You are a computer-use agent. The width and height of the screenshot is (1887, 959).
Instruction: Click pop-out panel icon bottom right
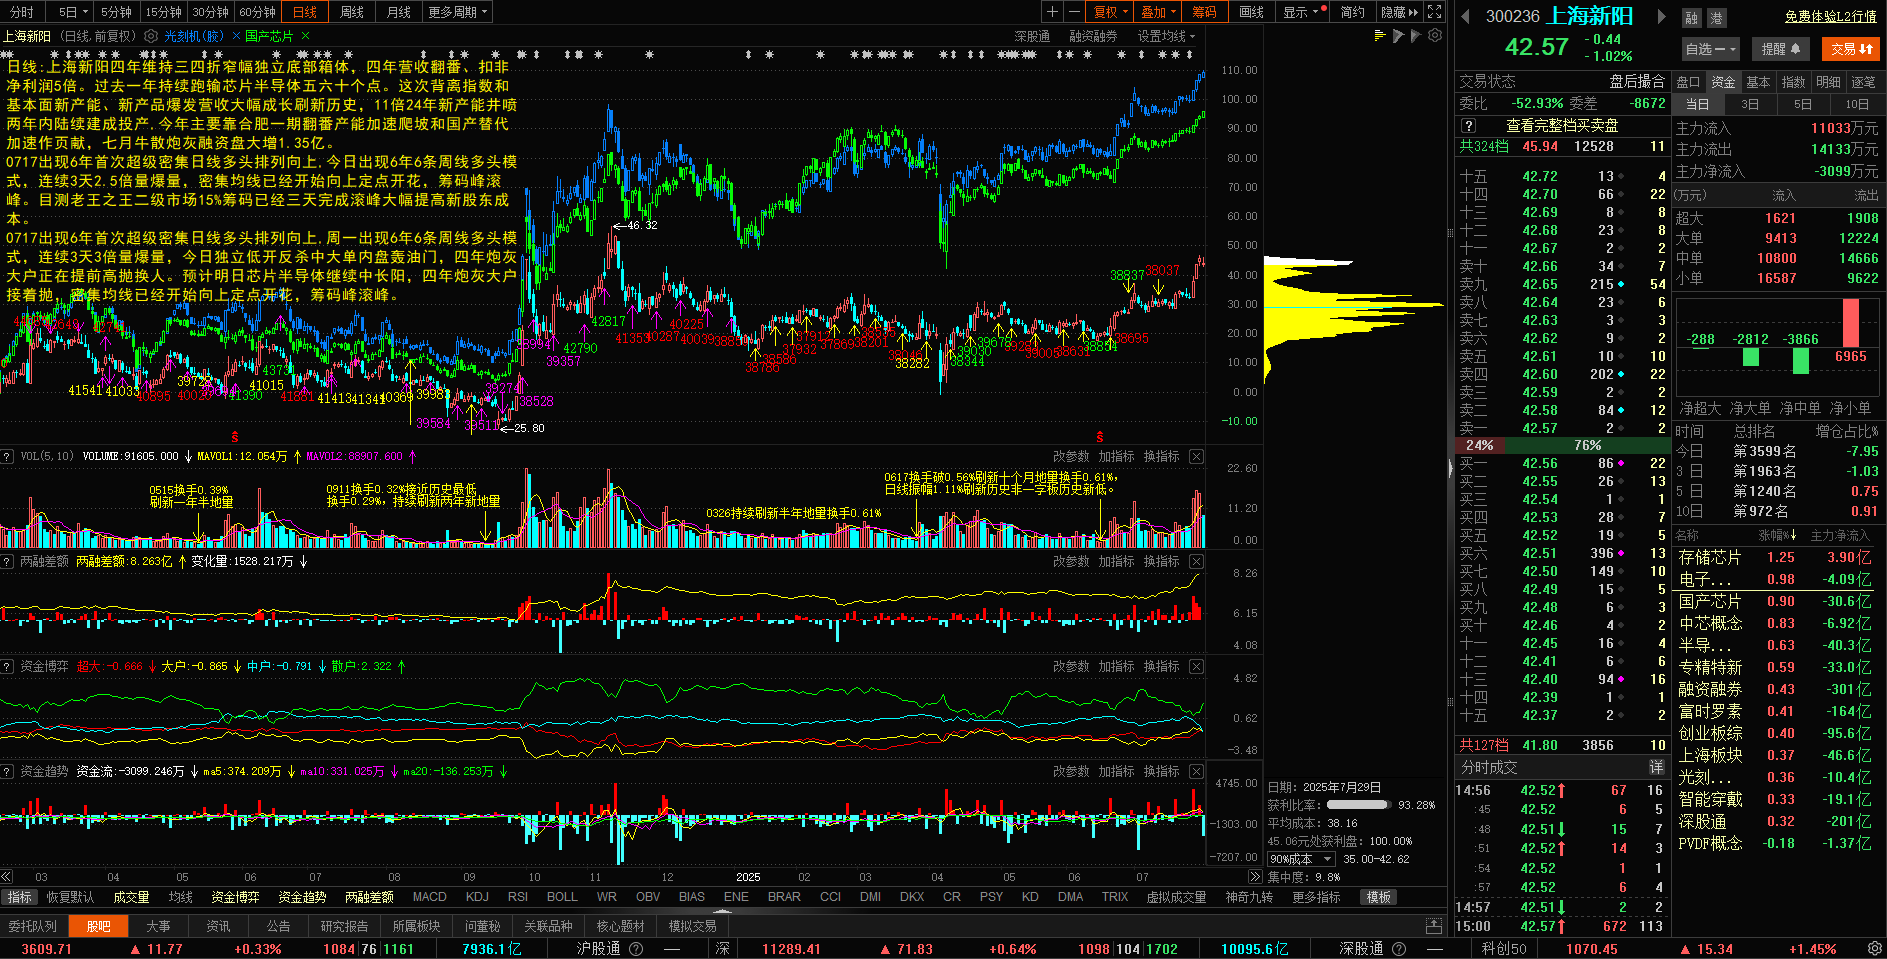click(x=1434, y=926)
